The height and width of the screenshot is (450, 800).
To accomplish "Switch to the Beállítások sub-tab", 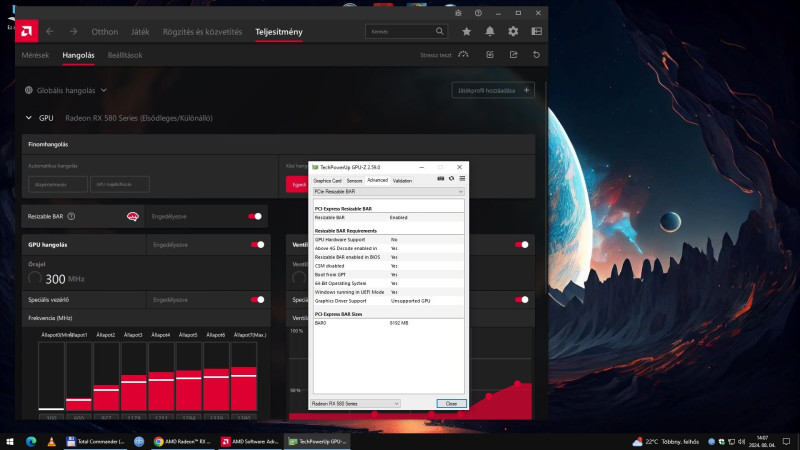I will (x=125, y=55).
